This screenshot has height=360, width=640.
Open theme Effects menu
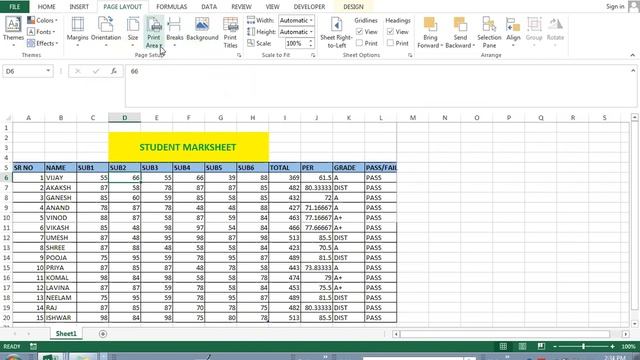tap(42, 43)
